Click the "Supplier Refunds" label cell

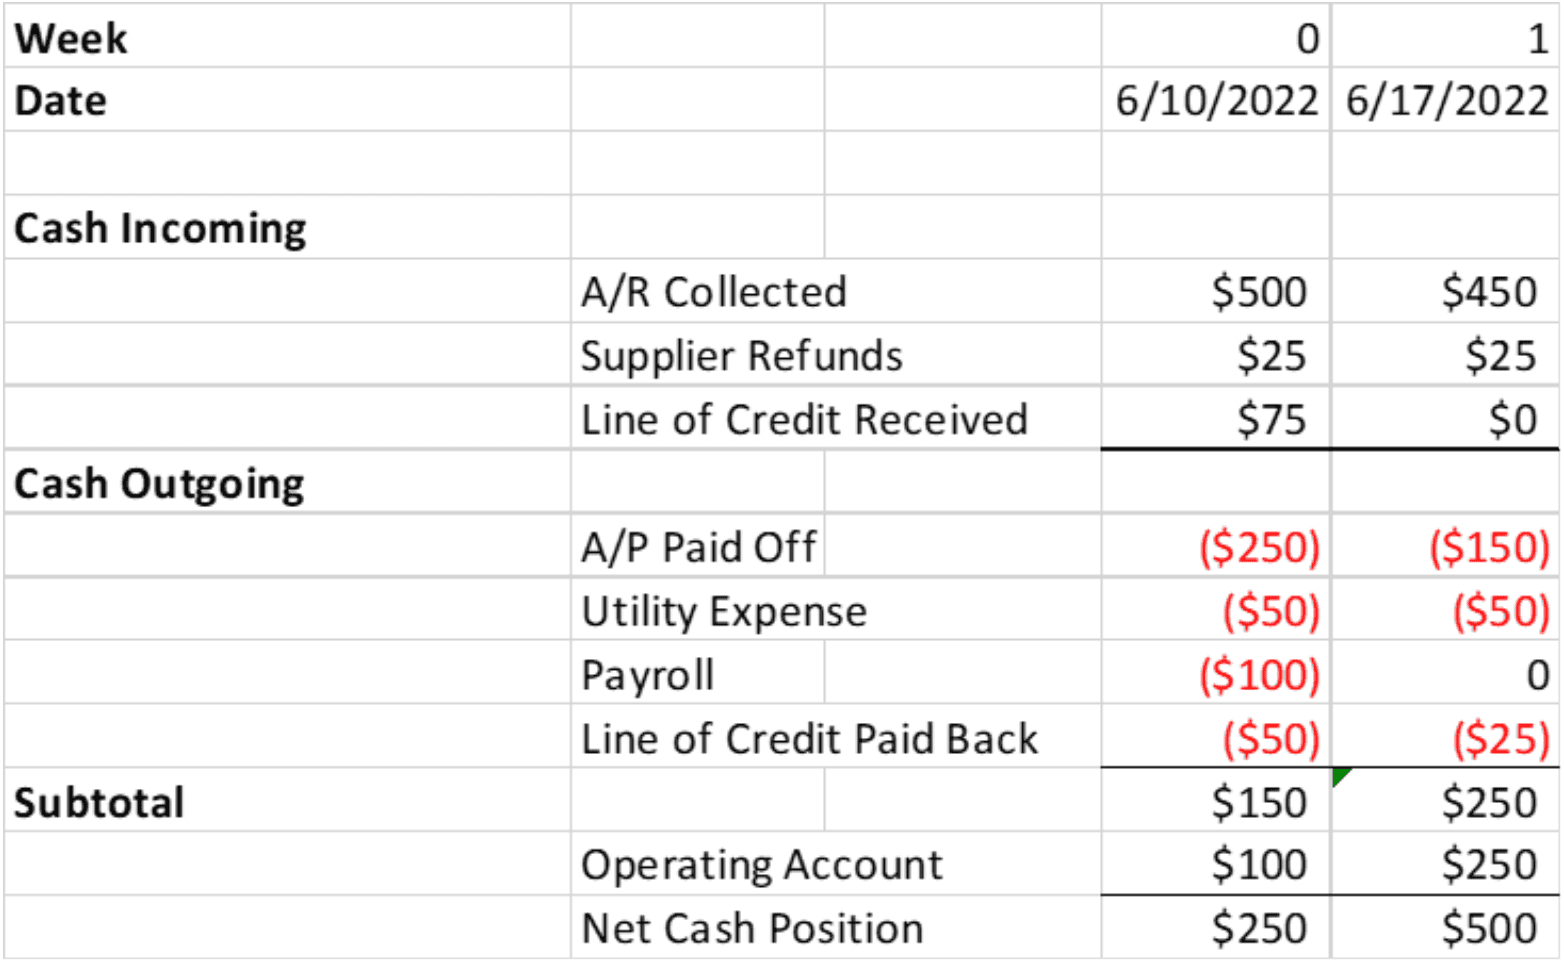coord(741,356)
